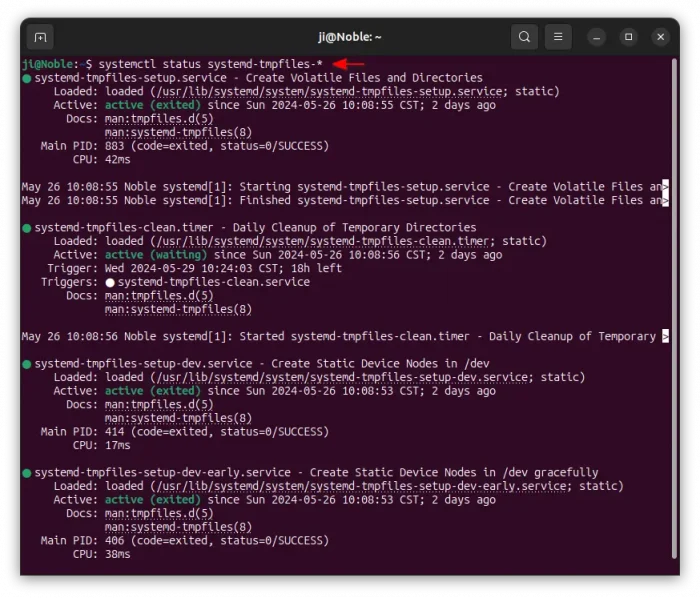Click truncation marker on 'Starting systemd-tmpfiles-setup.service' log line
The image size is (700, 598).
[665, 187]
